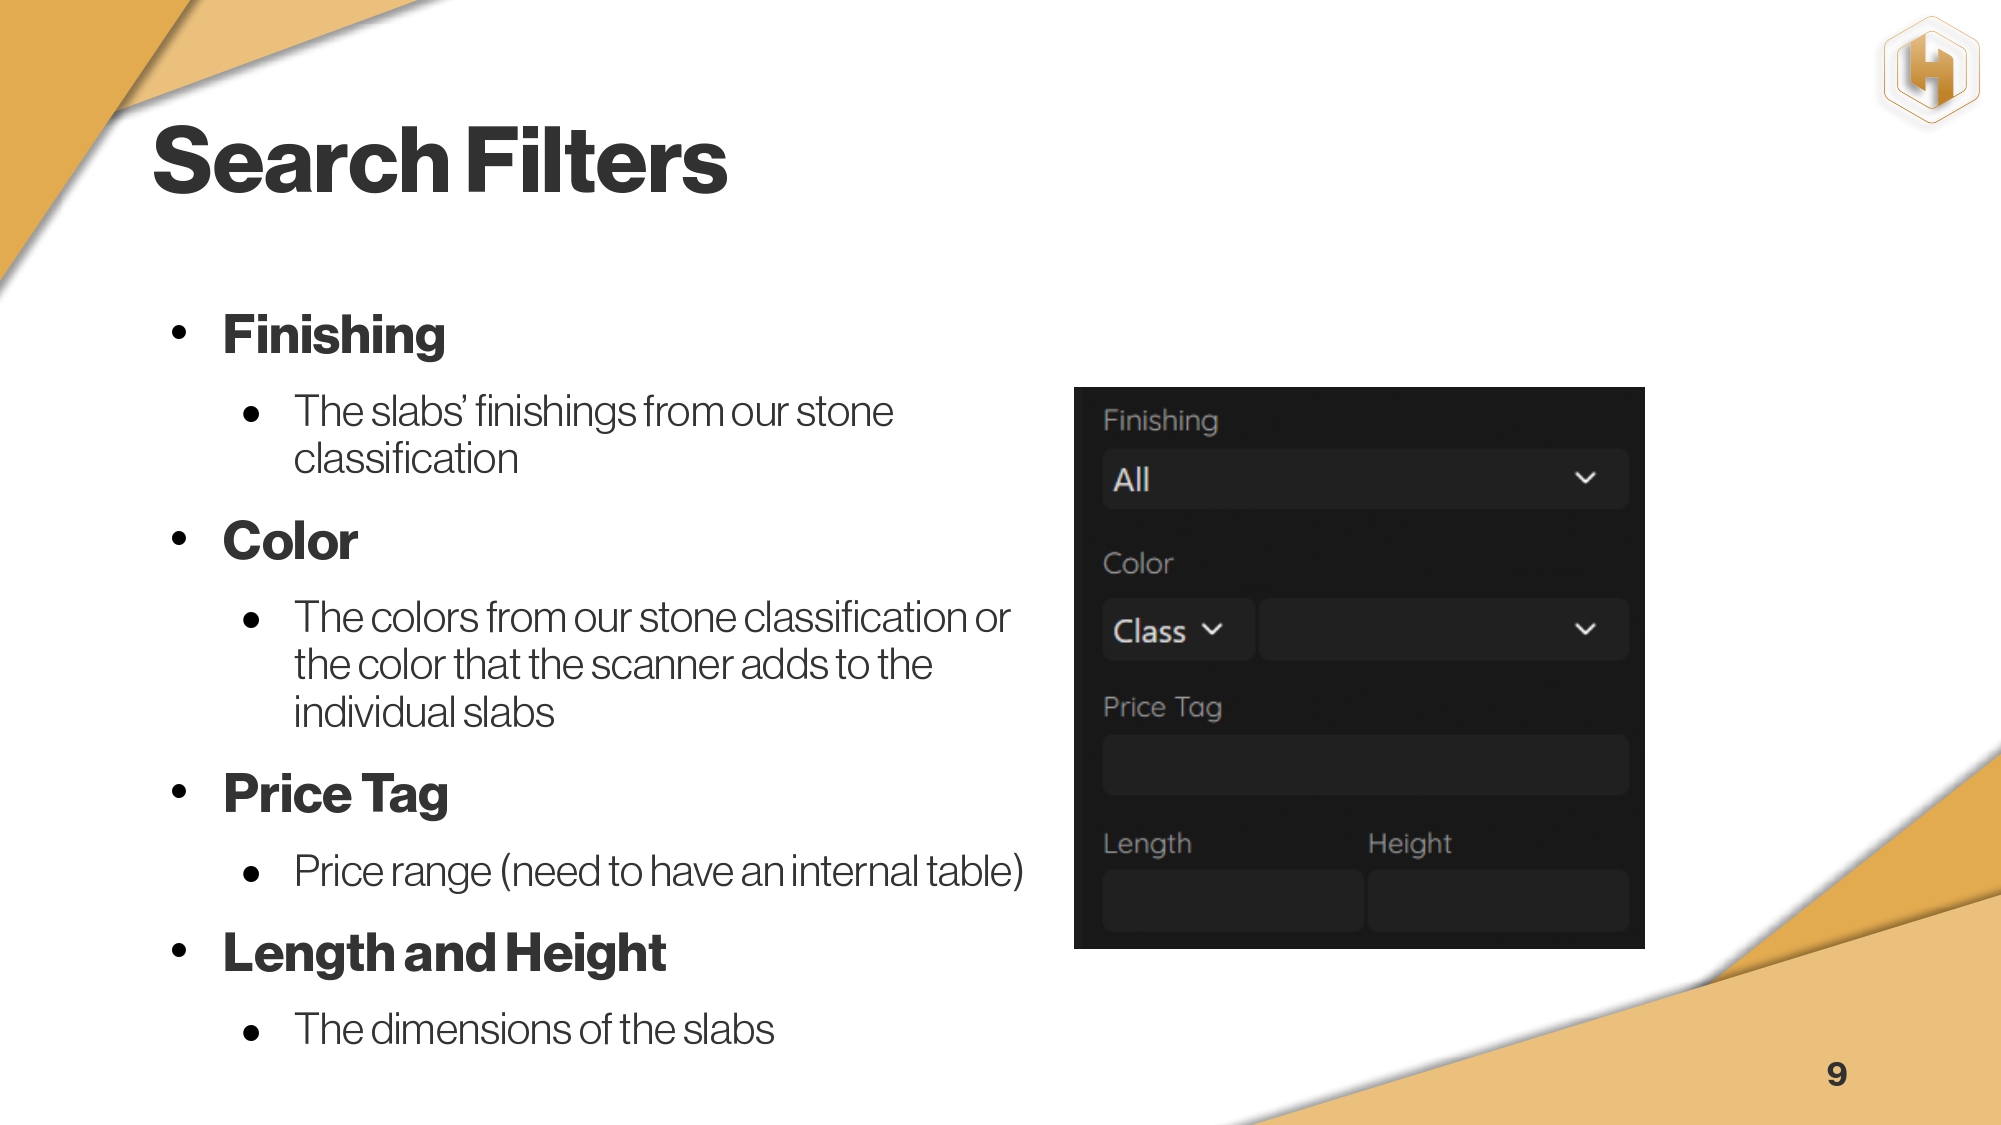Image resolution: width=2001 pixels, height=1125 pixels.
Task: Click the Finishing dropdown chevron arrow
Action: pyautogui.click(x=1585, y=478)
